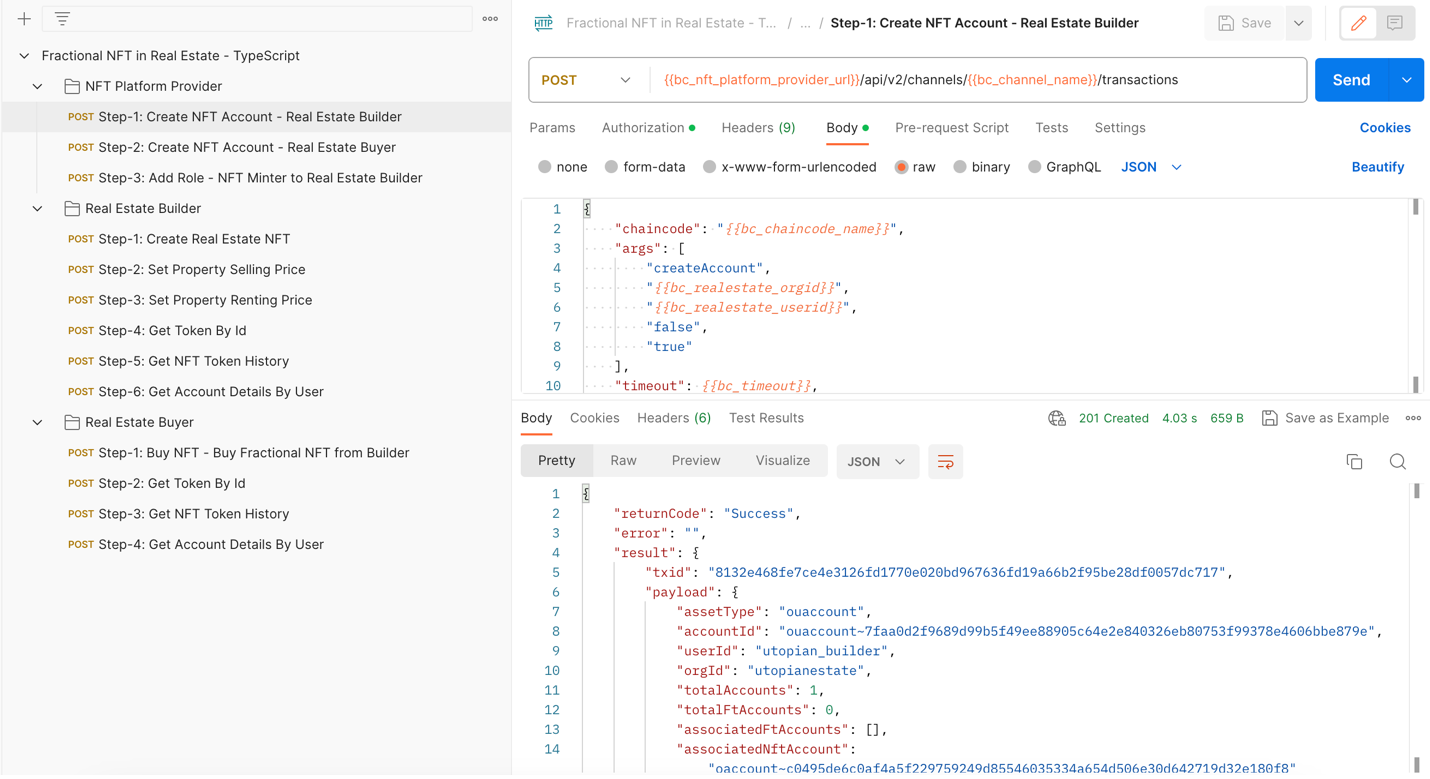Switch to the Pre-request Script tab
The height and width of the screenshot is (779, 1430).
pyautogui.click(x=951, y=128)
